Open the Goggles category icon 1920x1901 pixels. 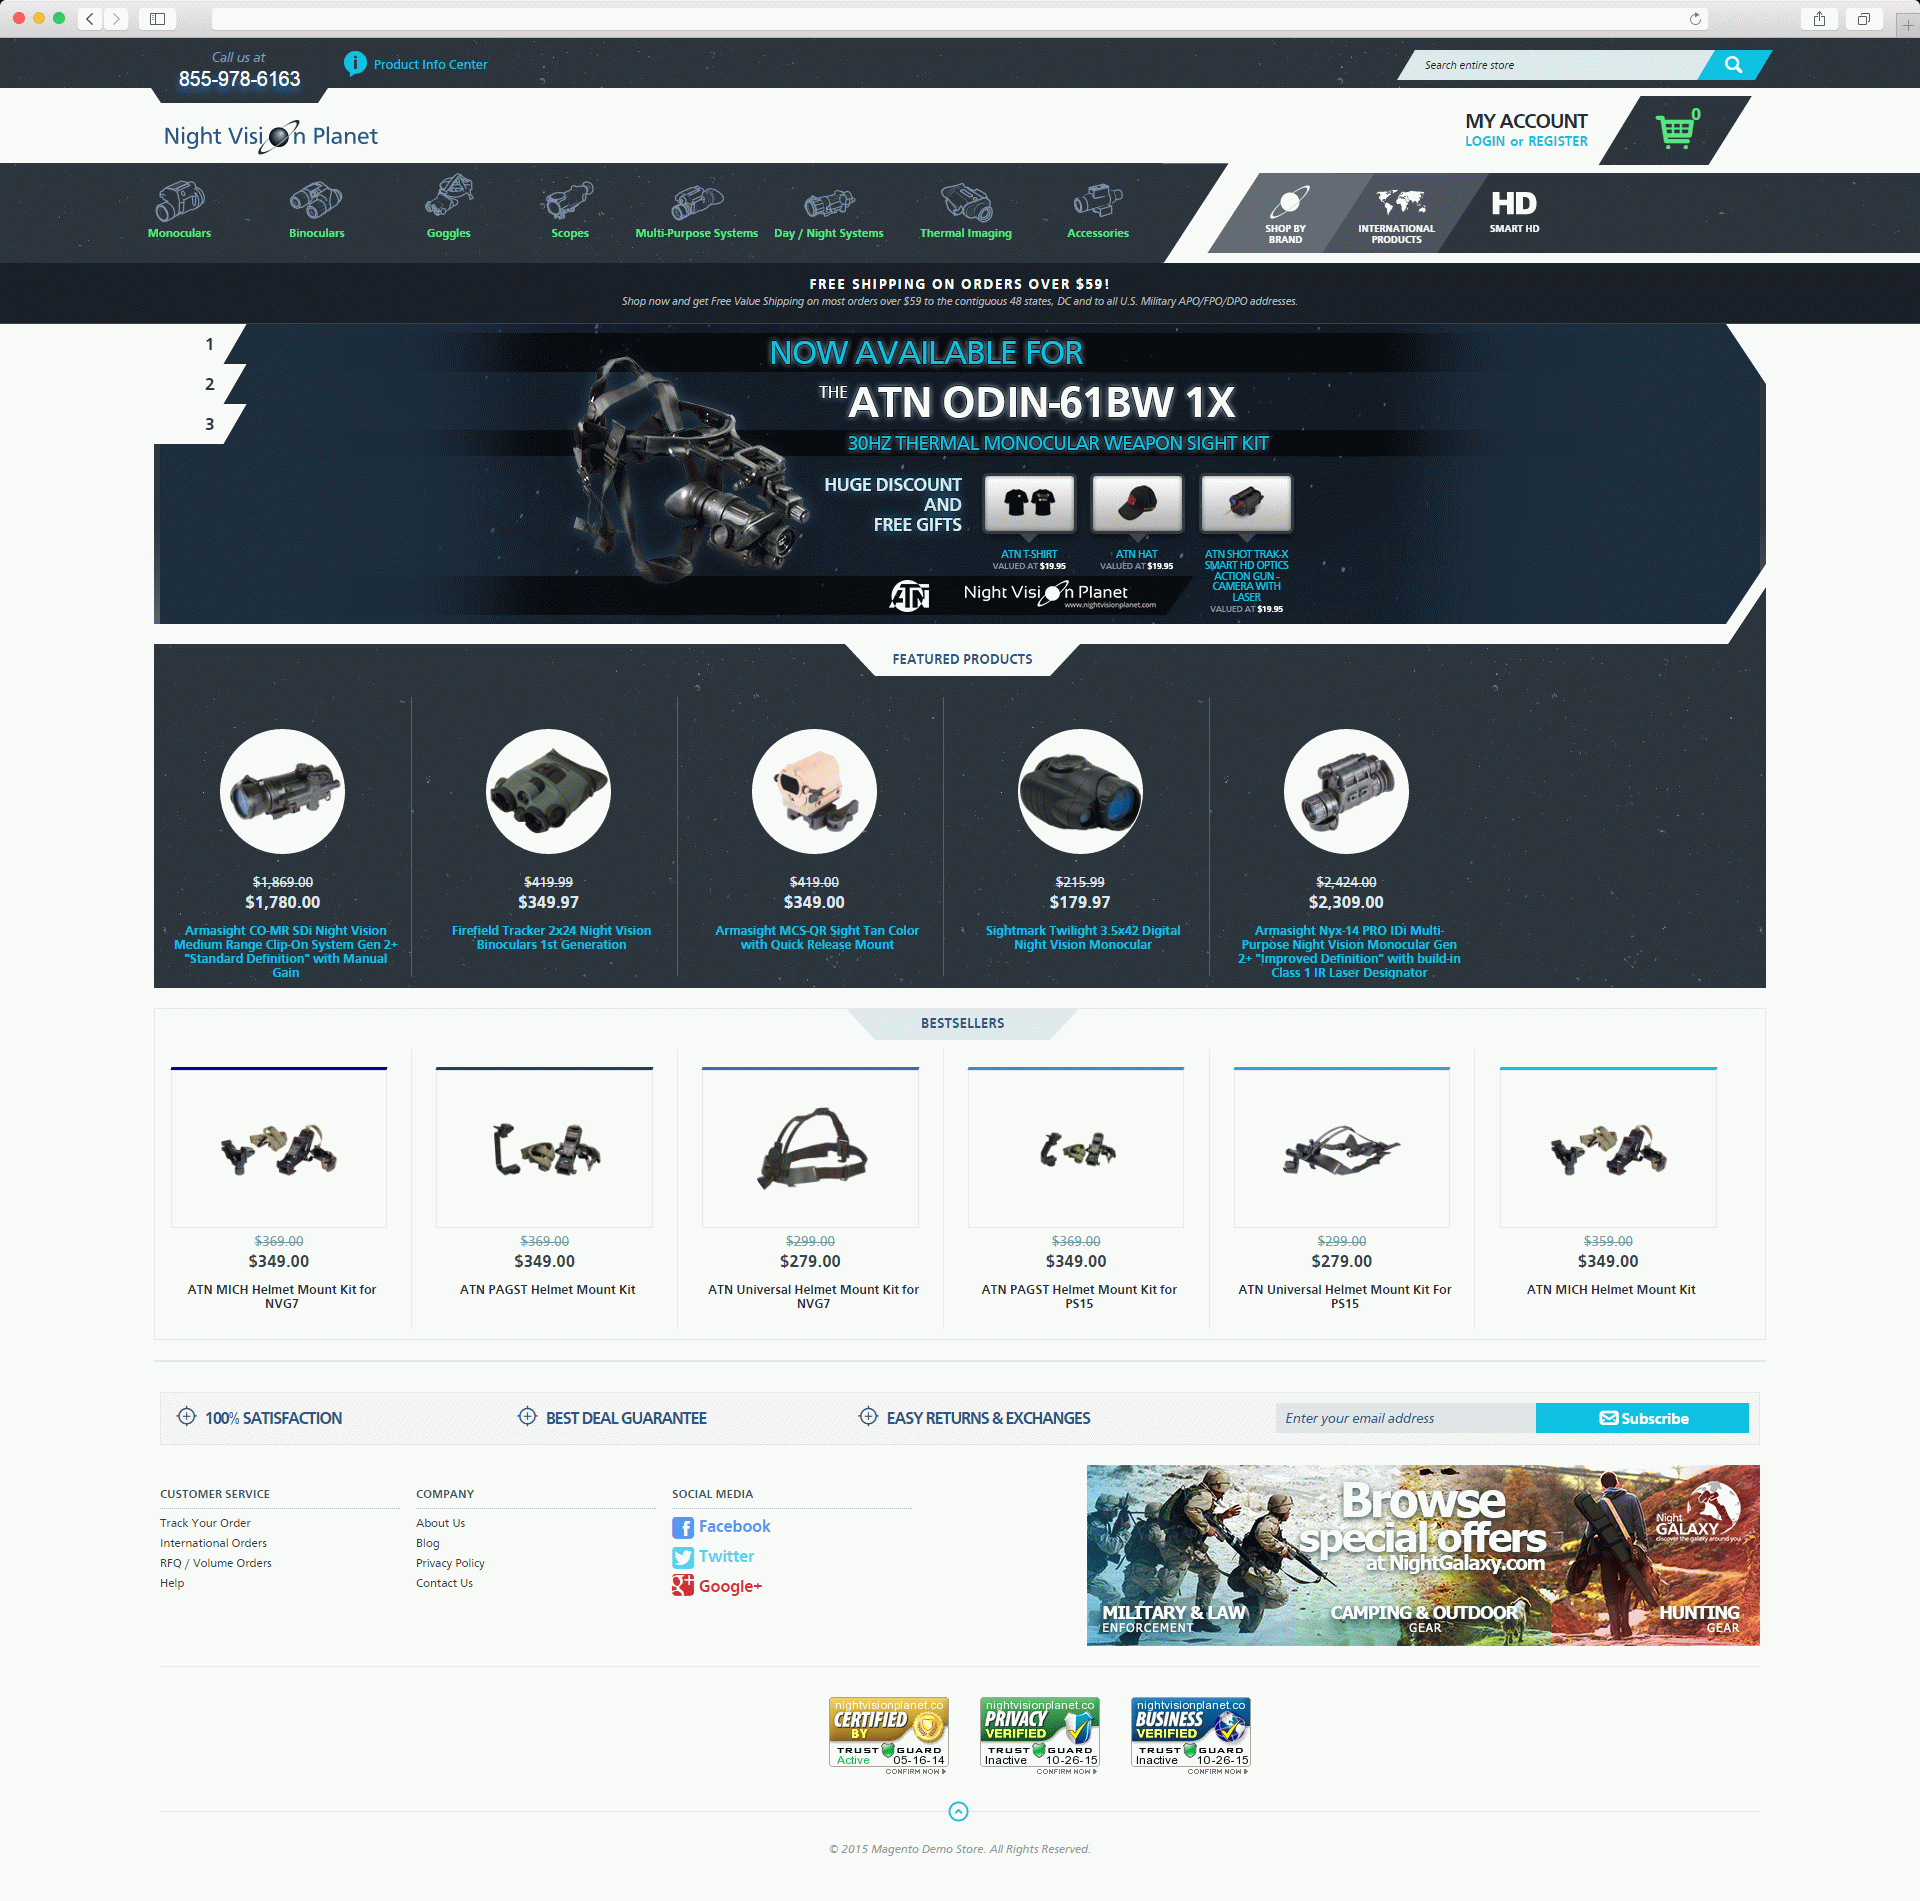click(448, 196)
